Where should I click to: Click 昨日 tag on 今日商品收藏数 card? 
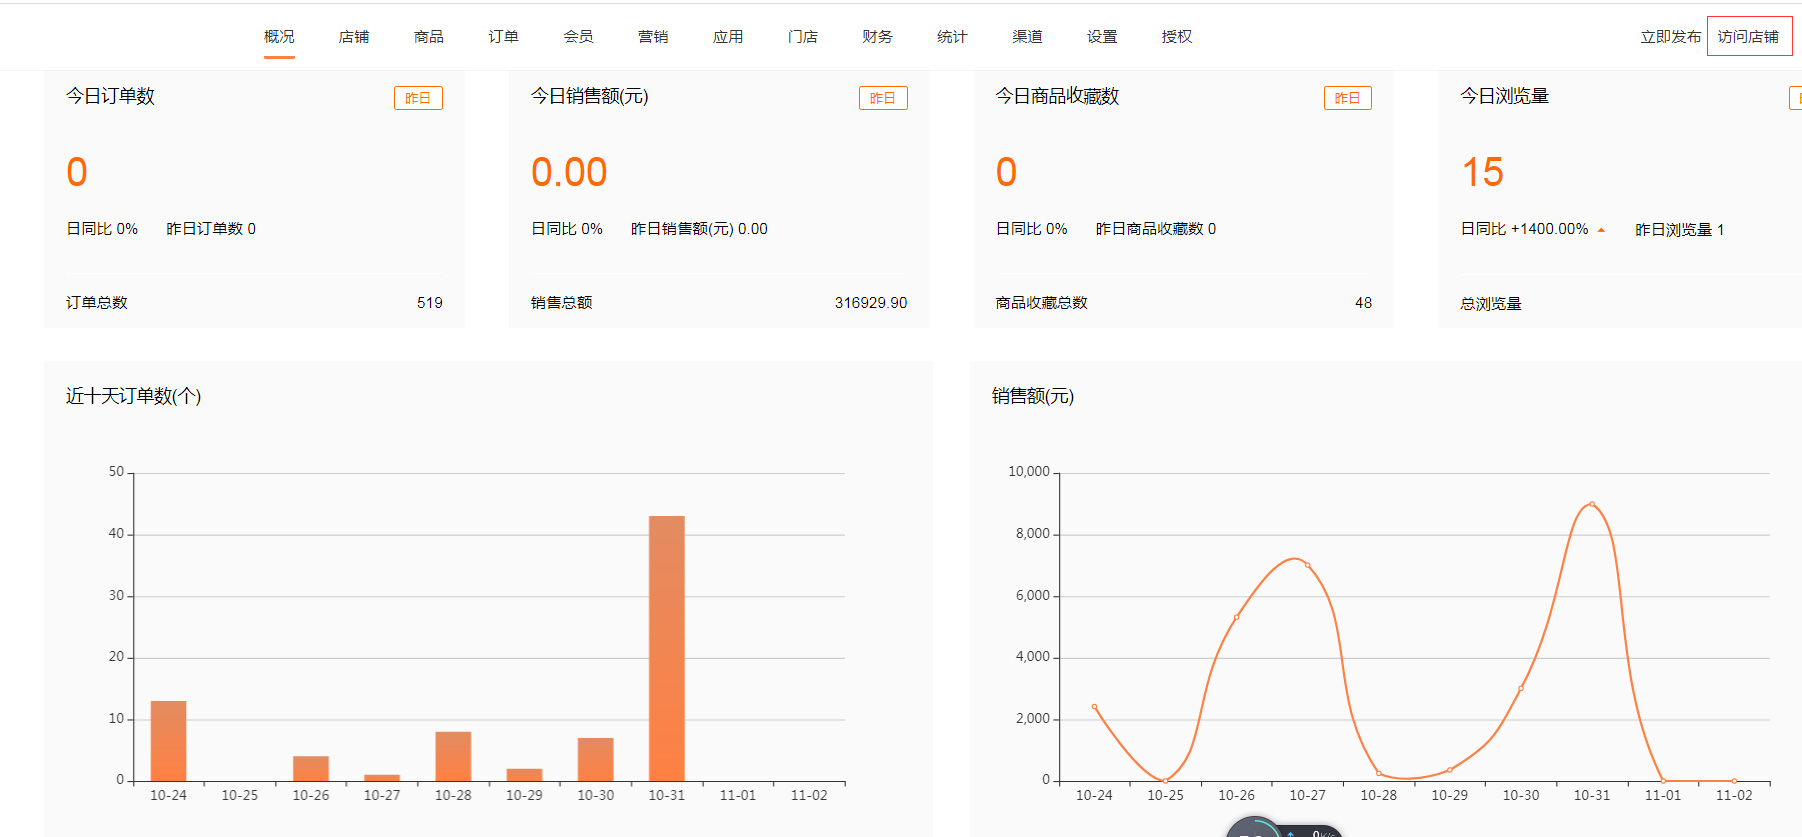tap(1347, 98)
